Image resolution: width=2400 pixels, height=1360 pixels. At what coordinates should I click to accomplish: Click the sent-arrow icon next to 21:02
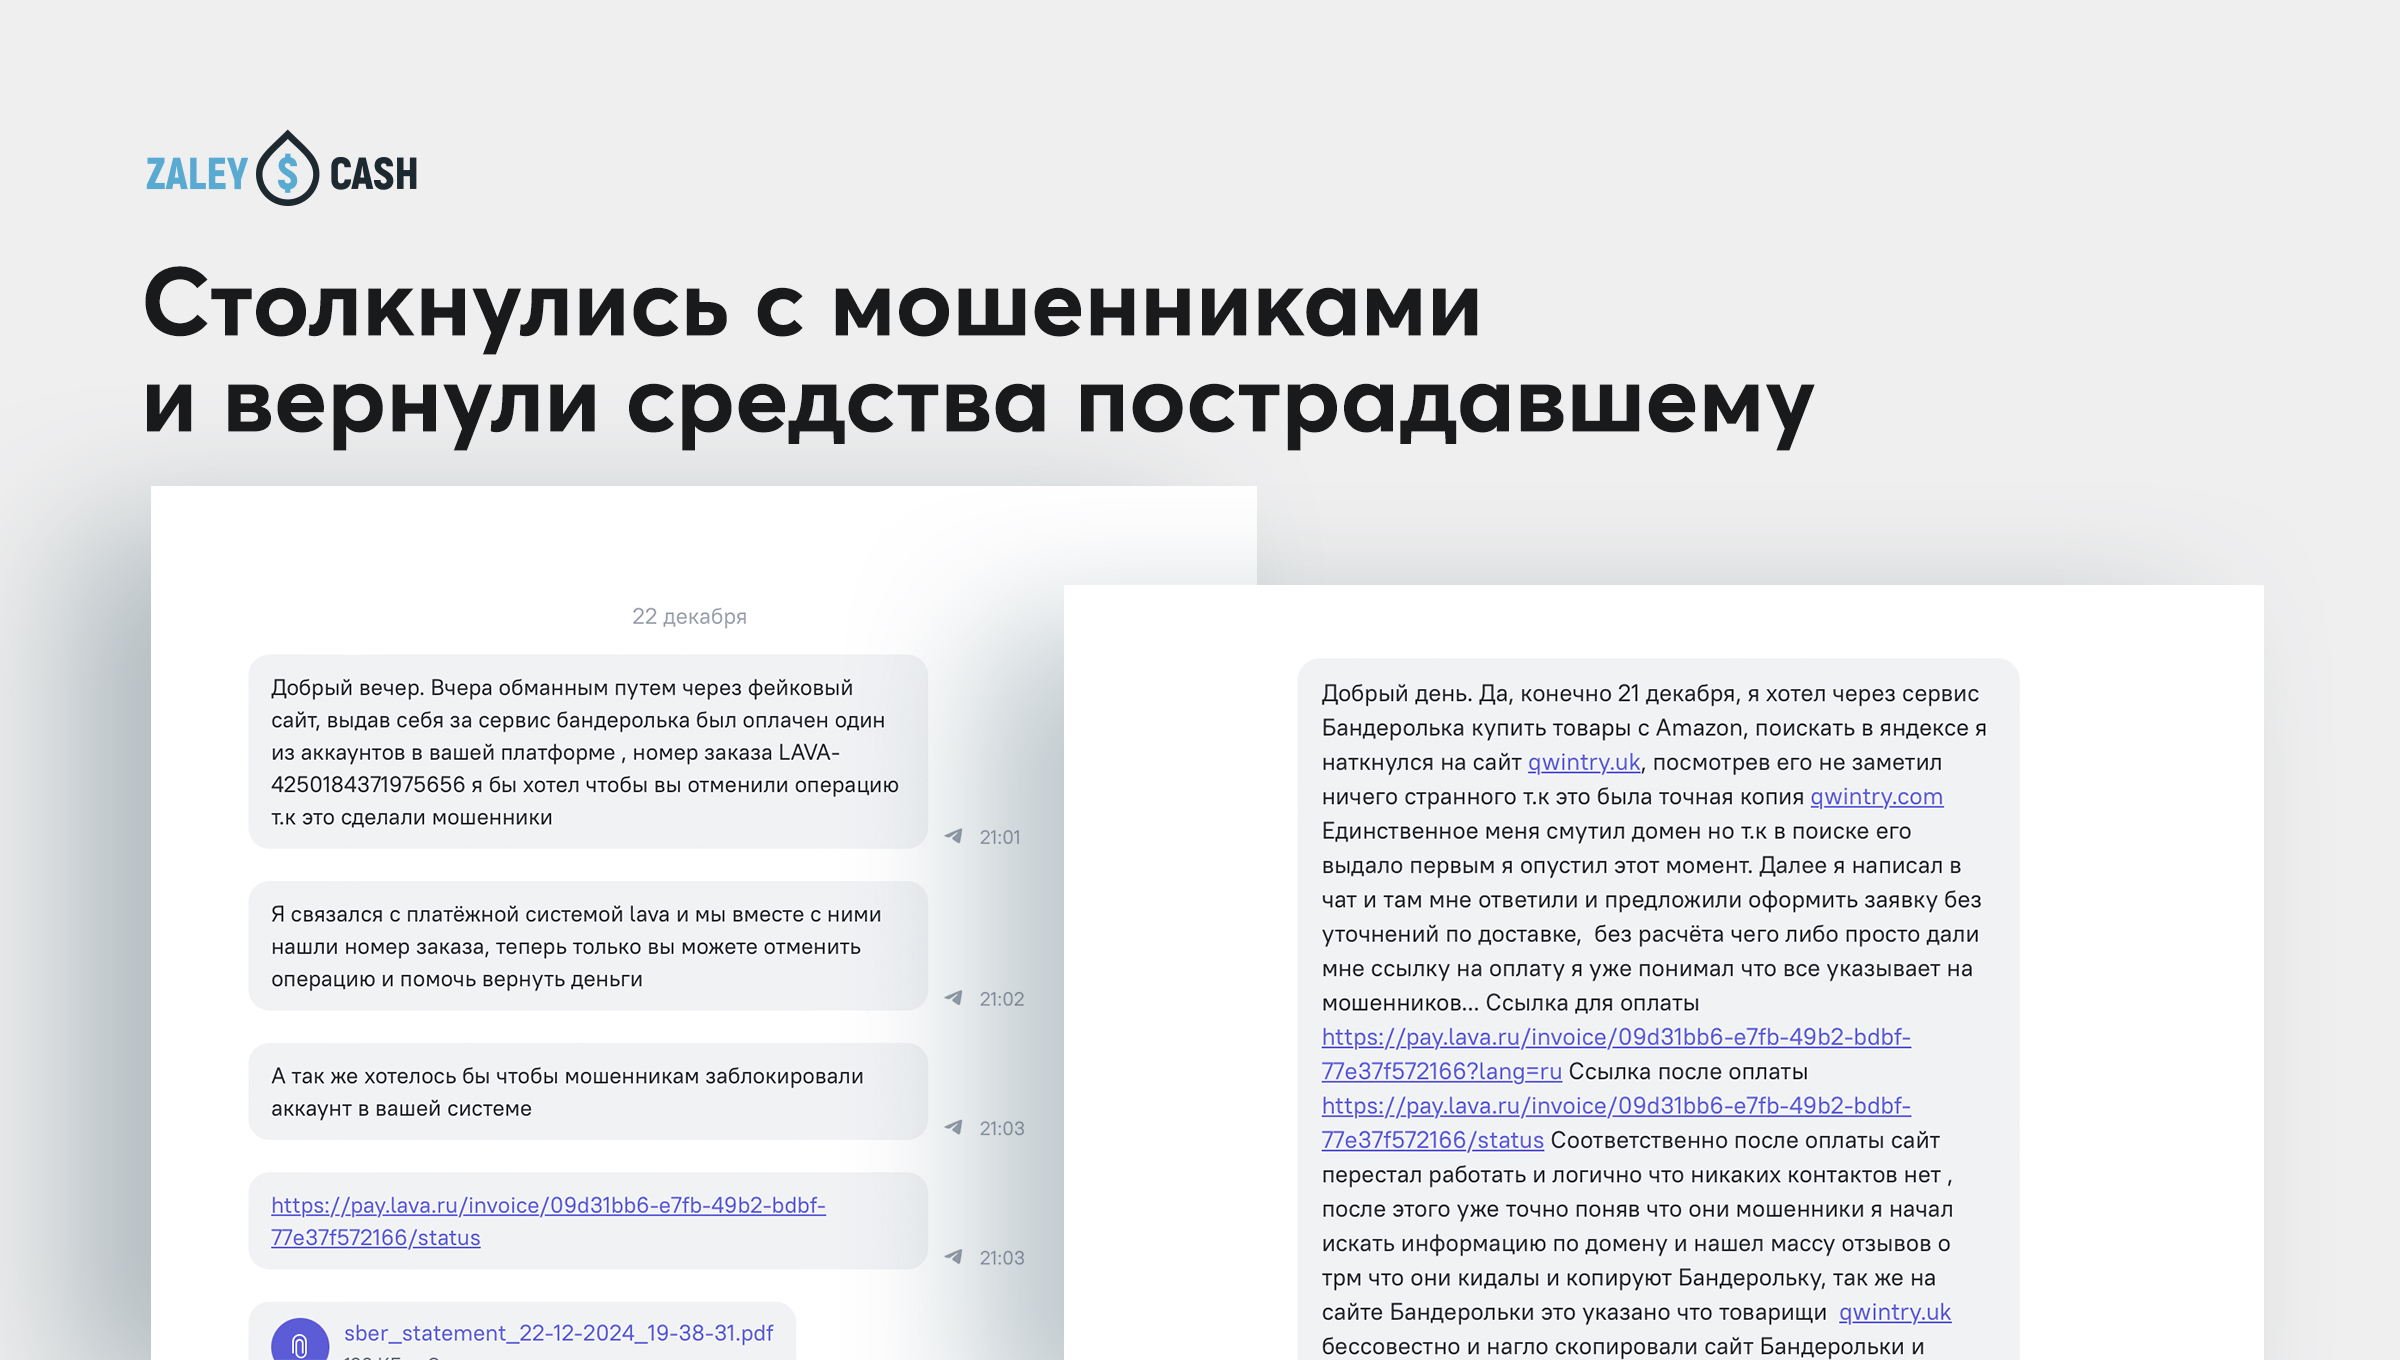tap(954, 998)
